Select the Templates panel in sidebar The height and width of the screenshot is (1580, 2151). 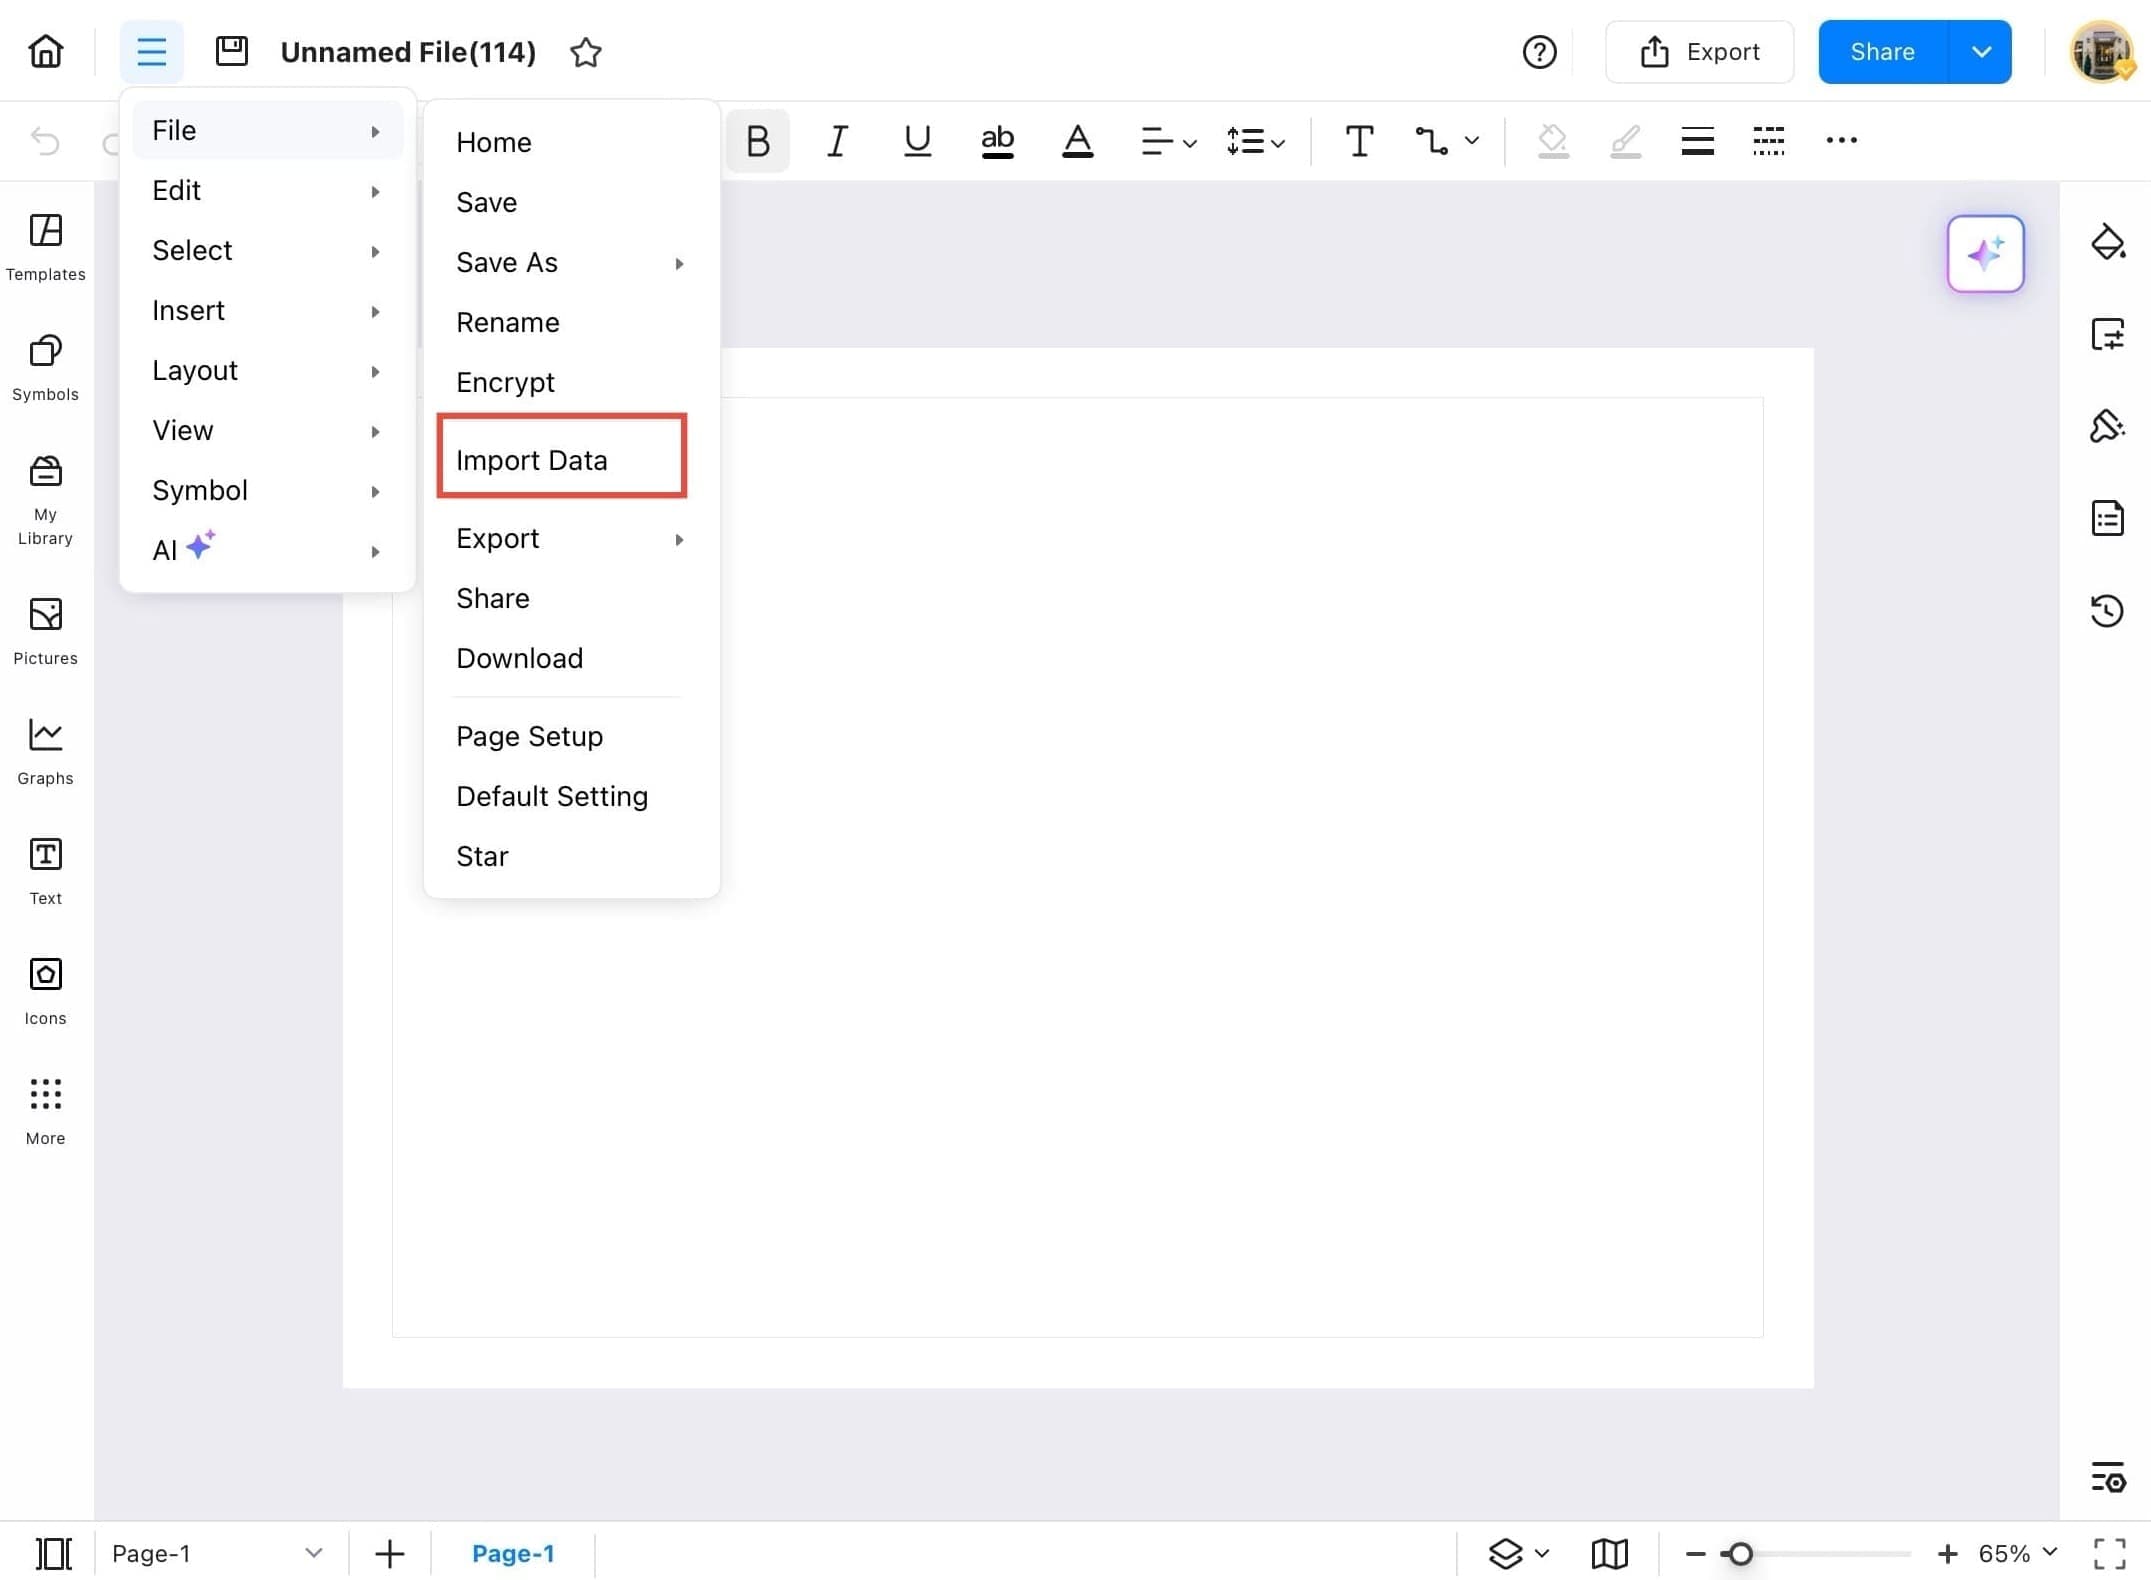tap(45, 247)
